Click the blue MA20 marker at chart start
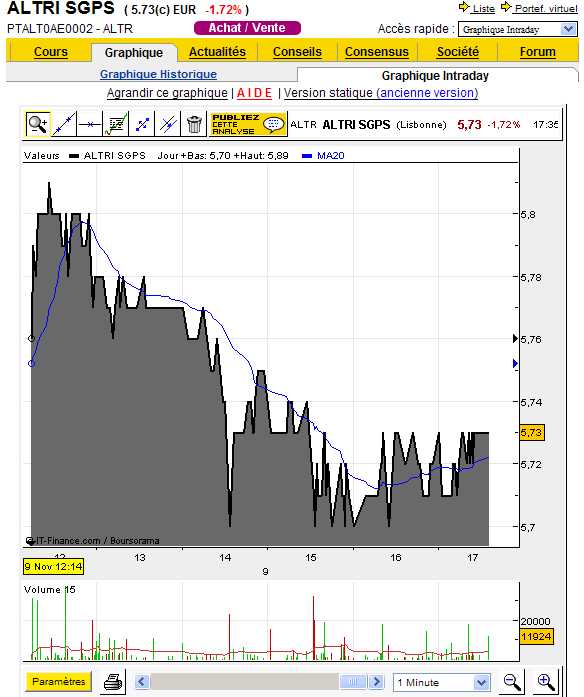584x697 pixels. coord(31,364)
